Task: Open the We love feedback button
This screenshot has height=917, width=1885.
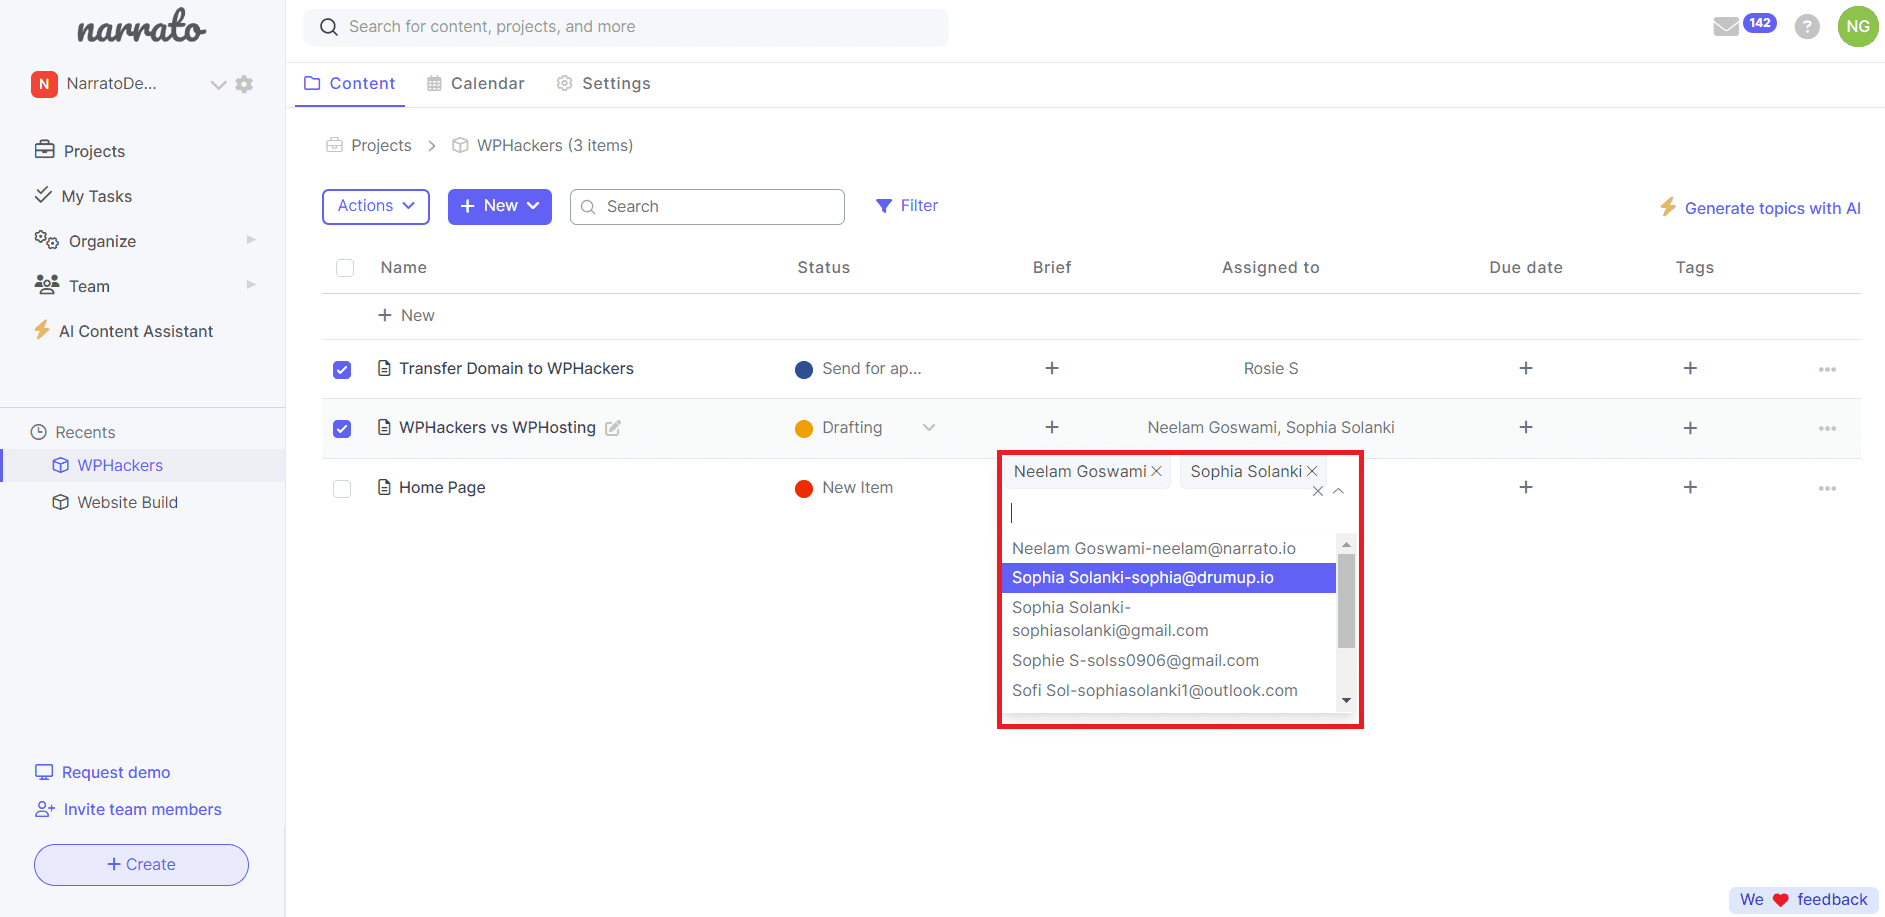Action: click(1803, 900)
